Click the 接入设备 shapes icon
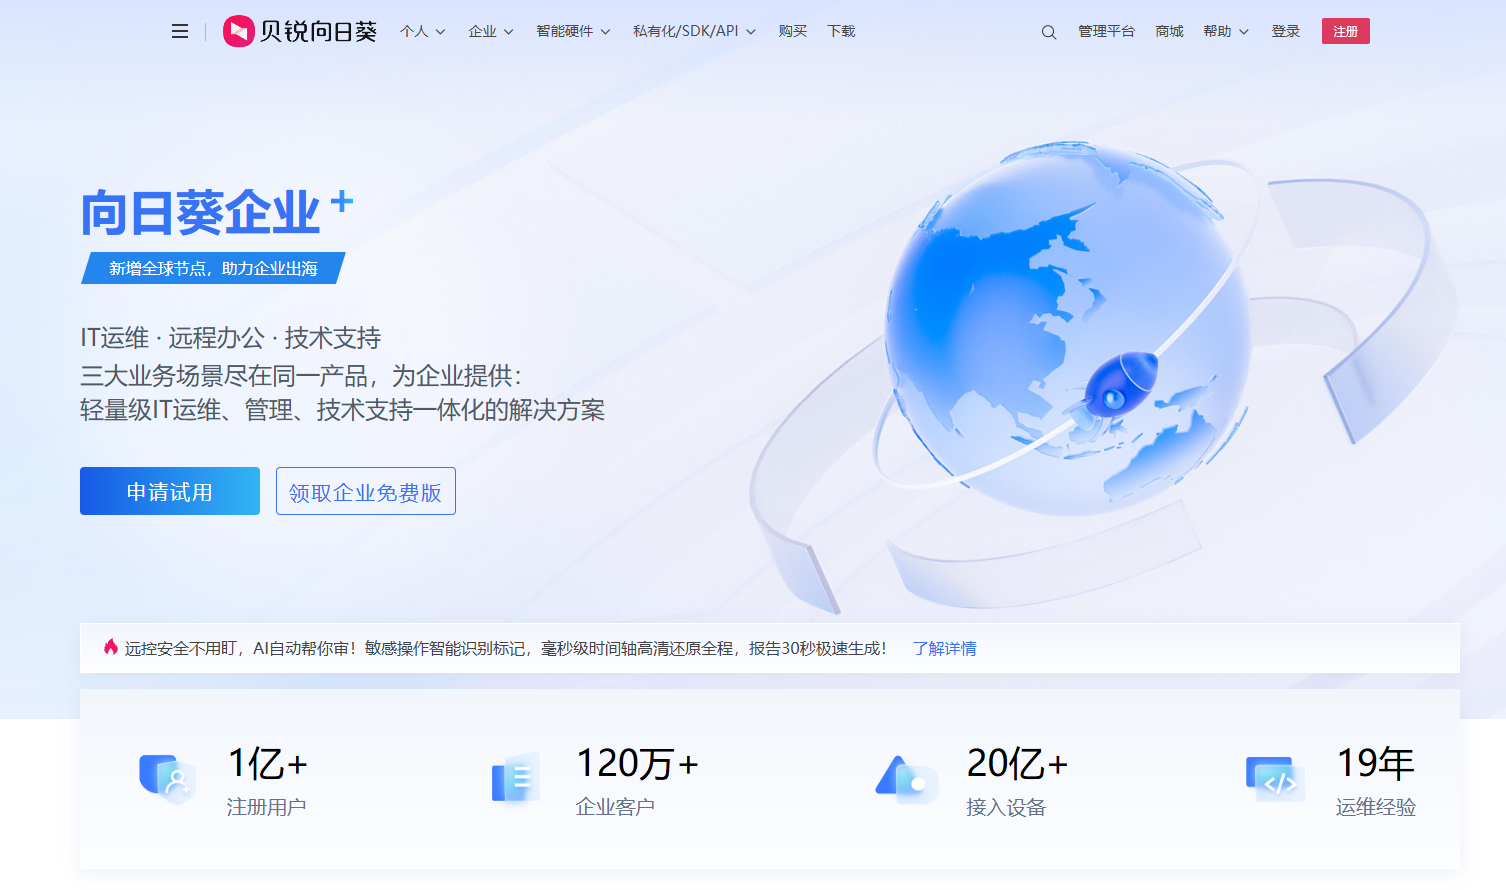 906,779
